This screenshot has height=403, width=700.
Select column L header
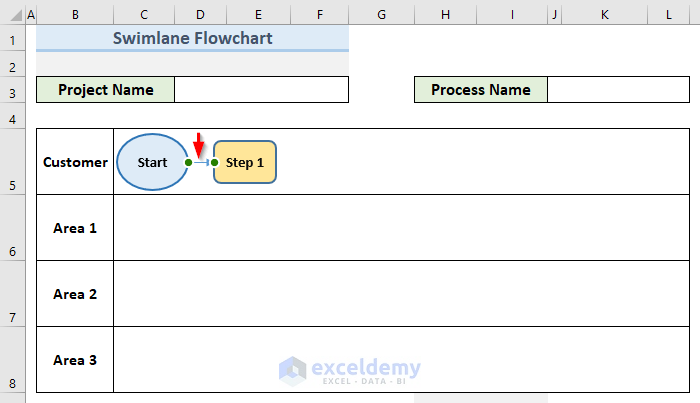pyautogui.click(x=668, y=15)
